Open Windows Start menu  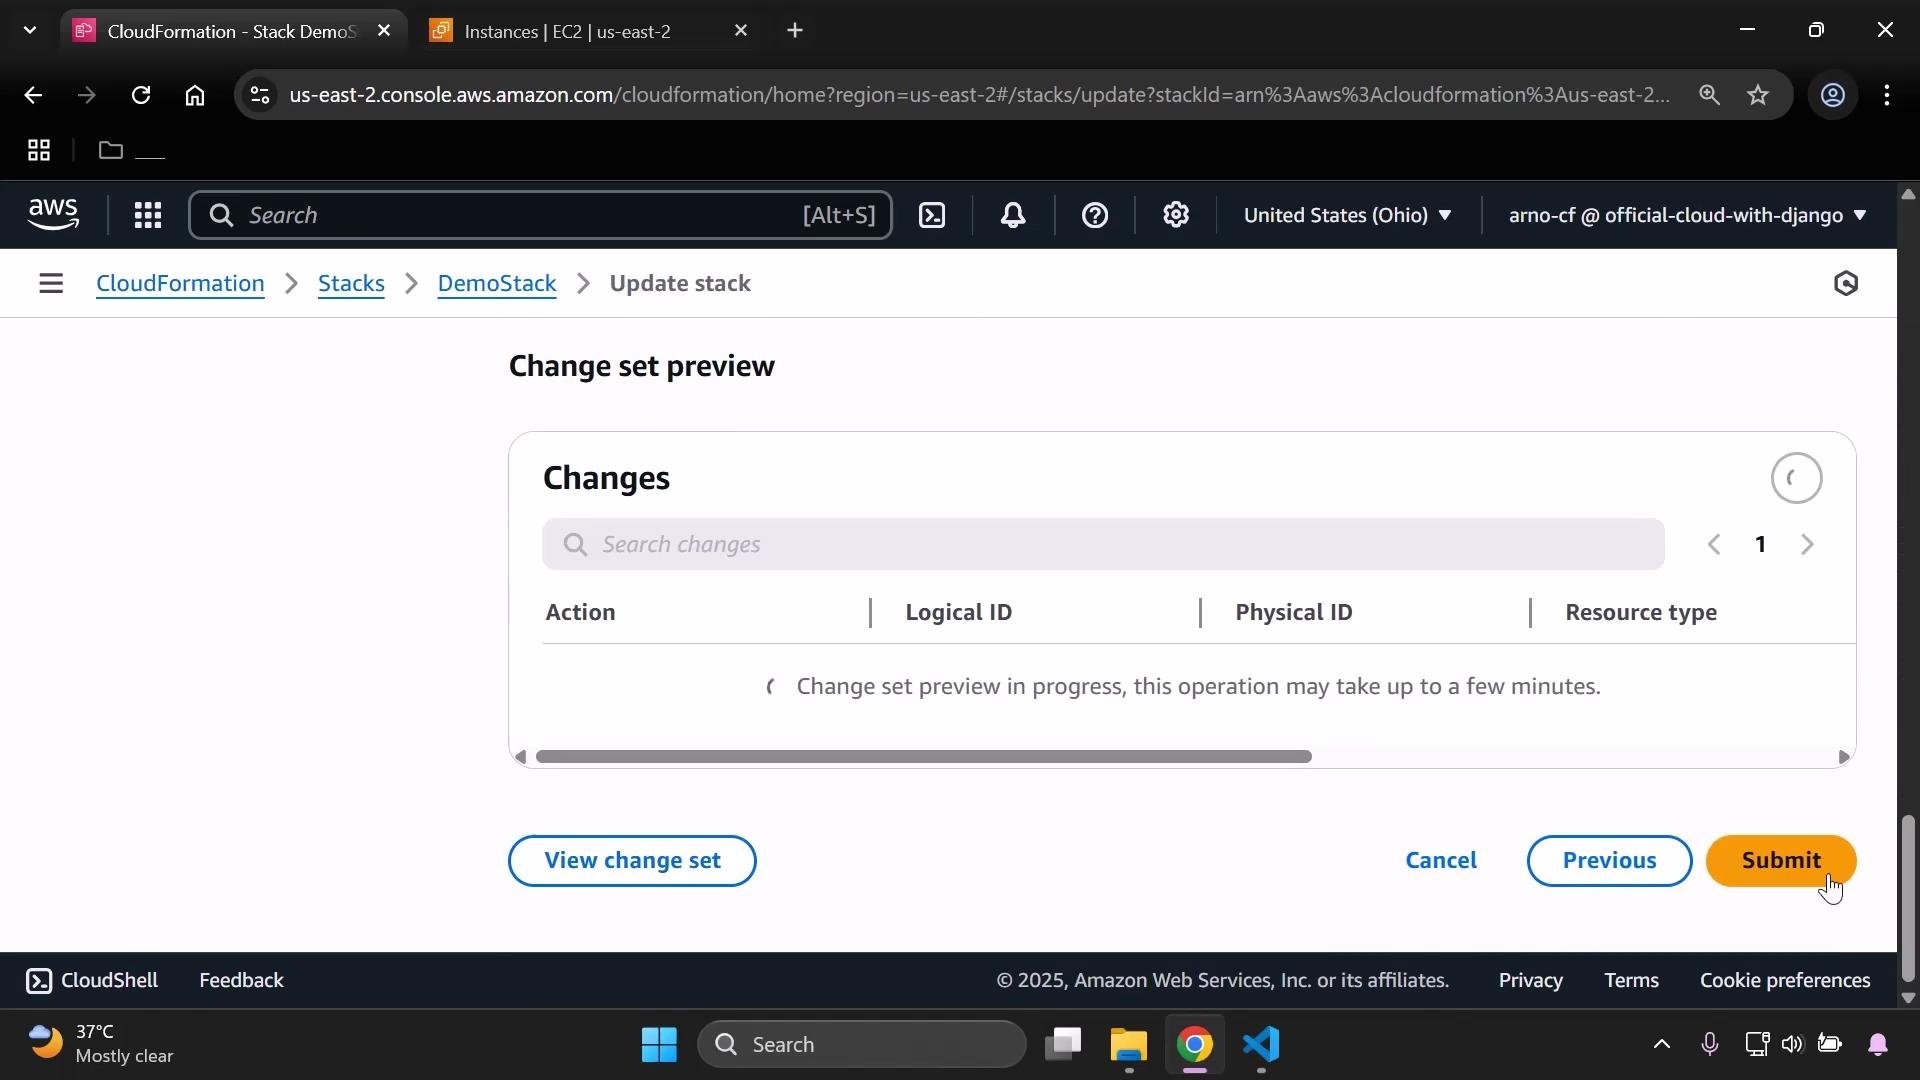tap(659, 1045)
